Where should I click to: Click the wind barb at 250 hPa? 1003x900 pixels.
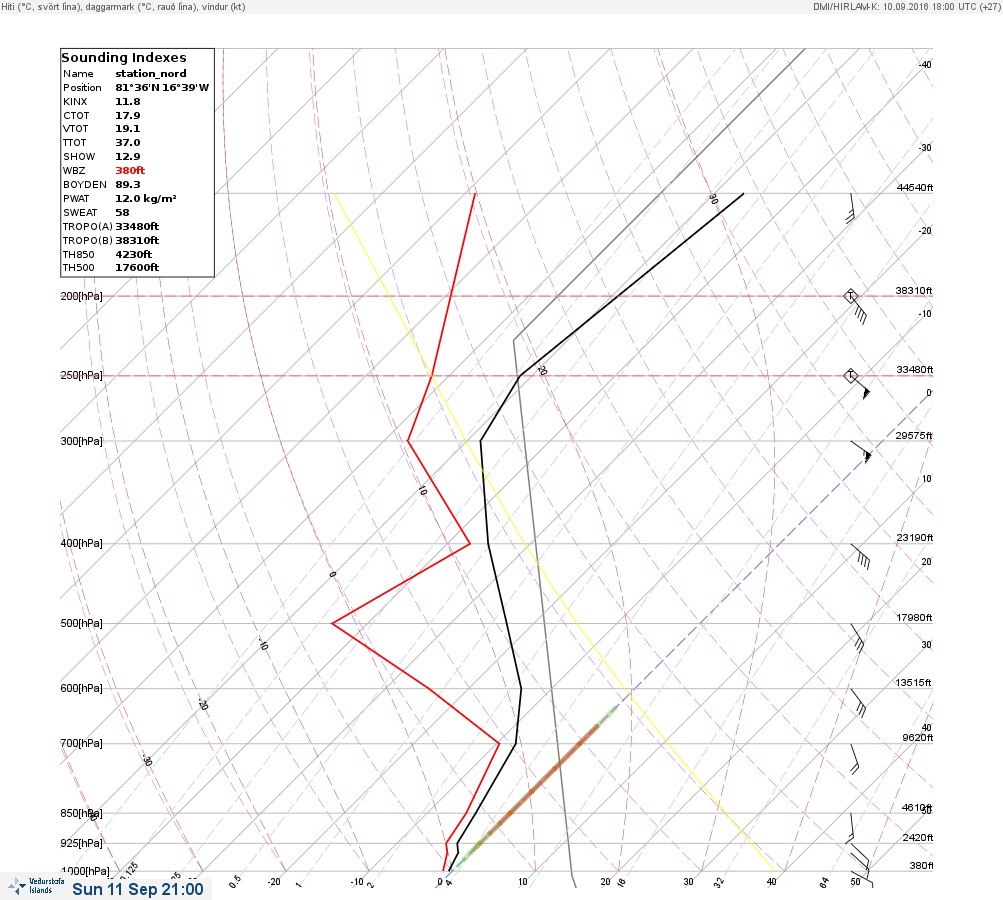tap(857, 384)
